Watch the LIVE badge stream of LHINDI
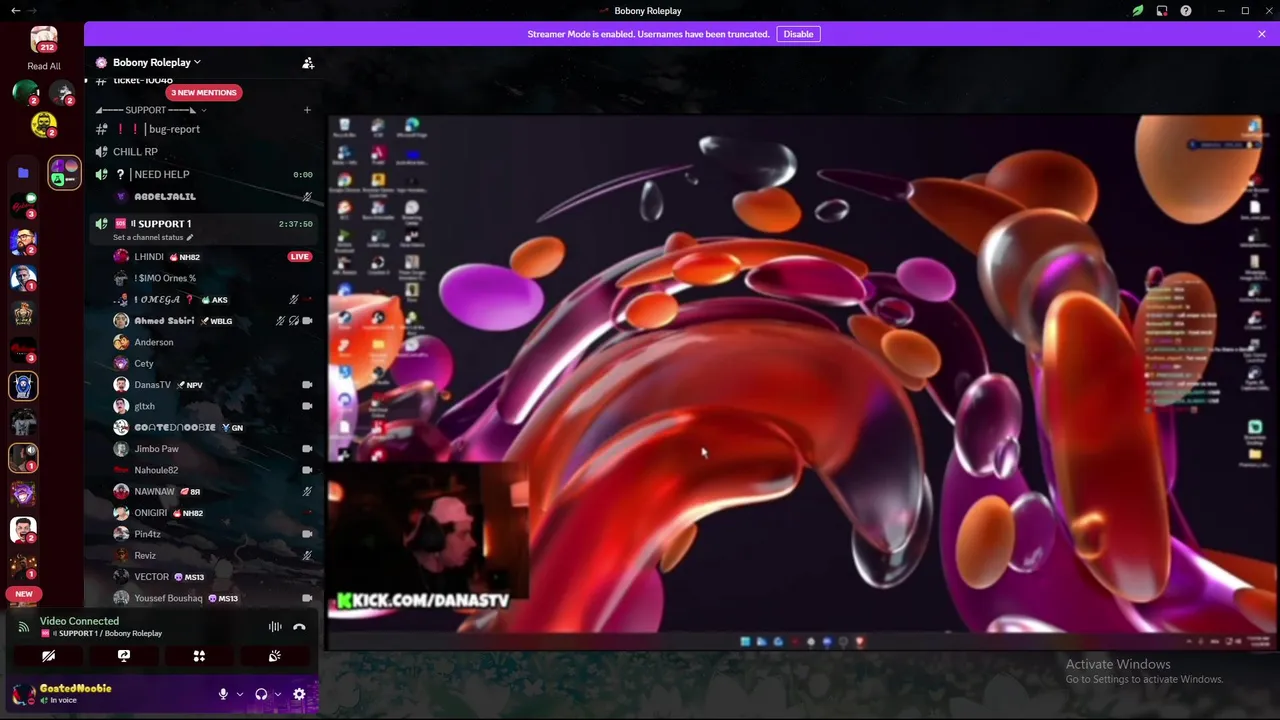 (x=299, y=257)
